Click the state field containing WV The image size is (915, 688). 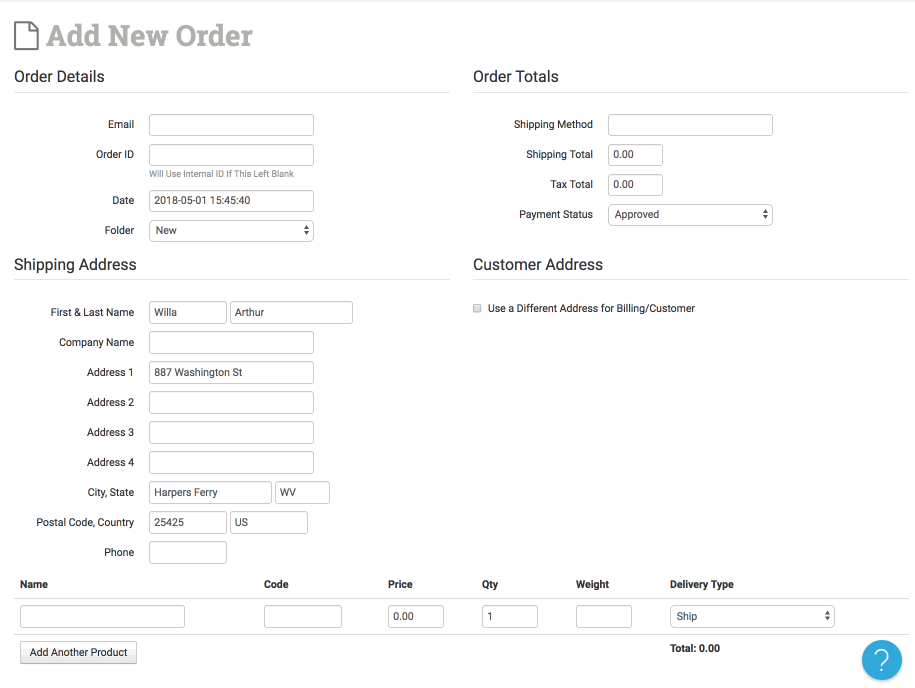pos(302,493)
